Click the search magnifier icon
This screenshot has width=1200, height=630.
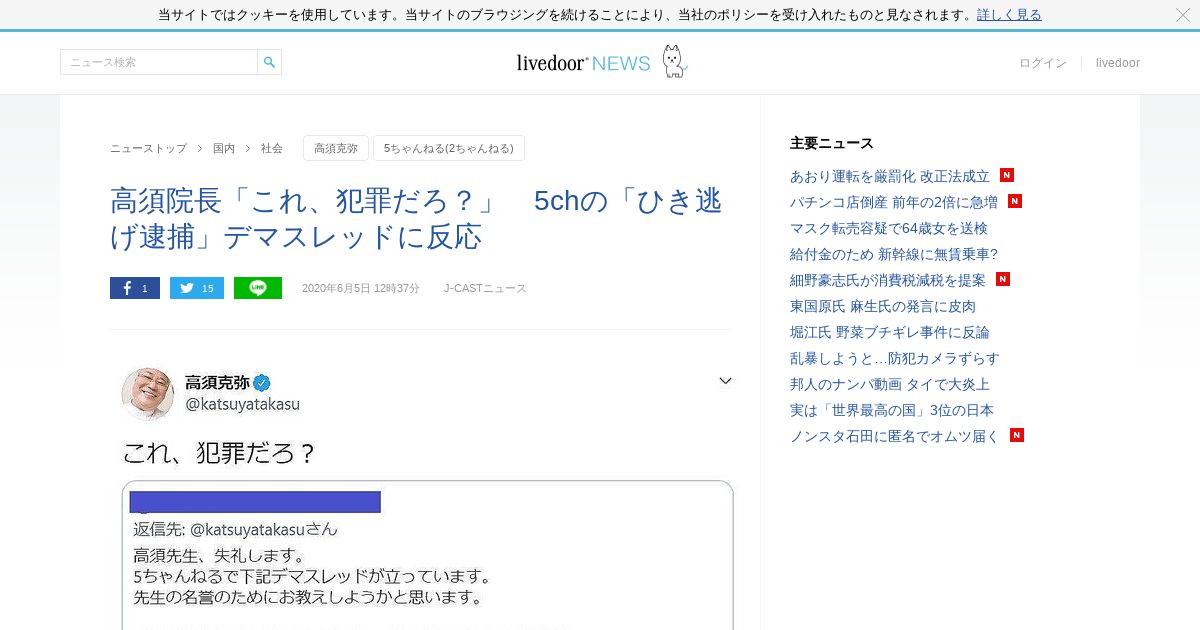[x=269, y=62]
